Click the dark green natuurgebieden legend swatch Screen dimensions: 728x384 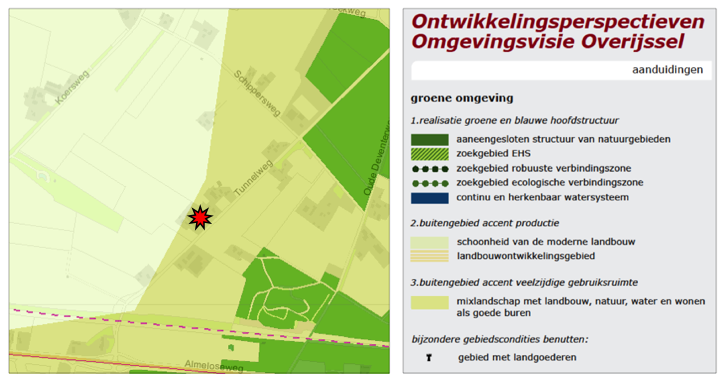429,139
